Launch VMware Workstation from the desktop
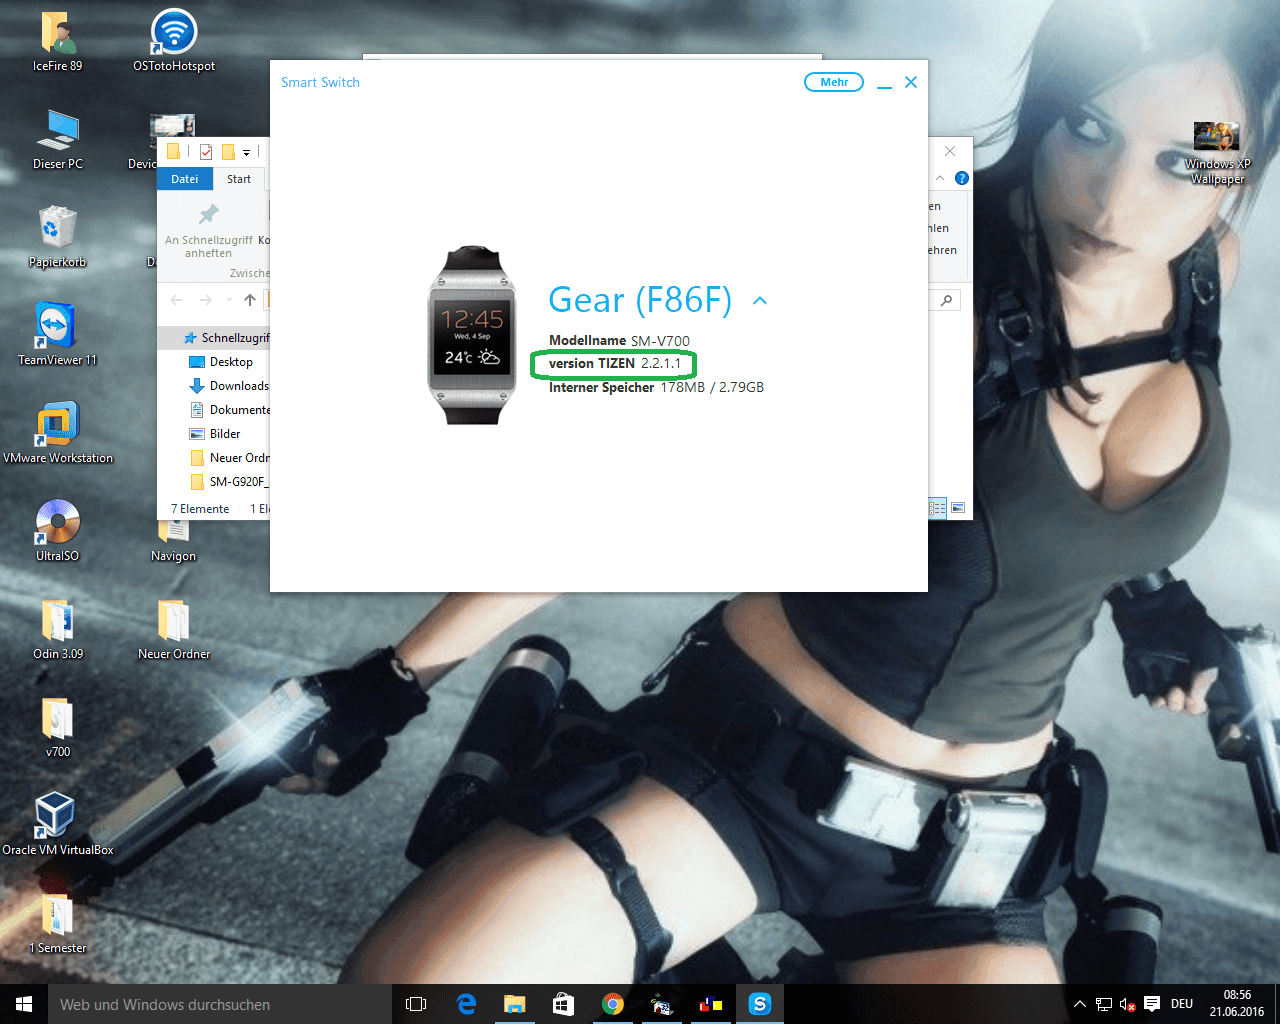The height and width of the screenshot is (1024, 1280). pos(58,433)
